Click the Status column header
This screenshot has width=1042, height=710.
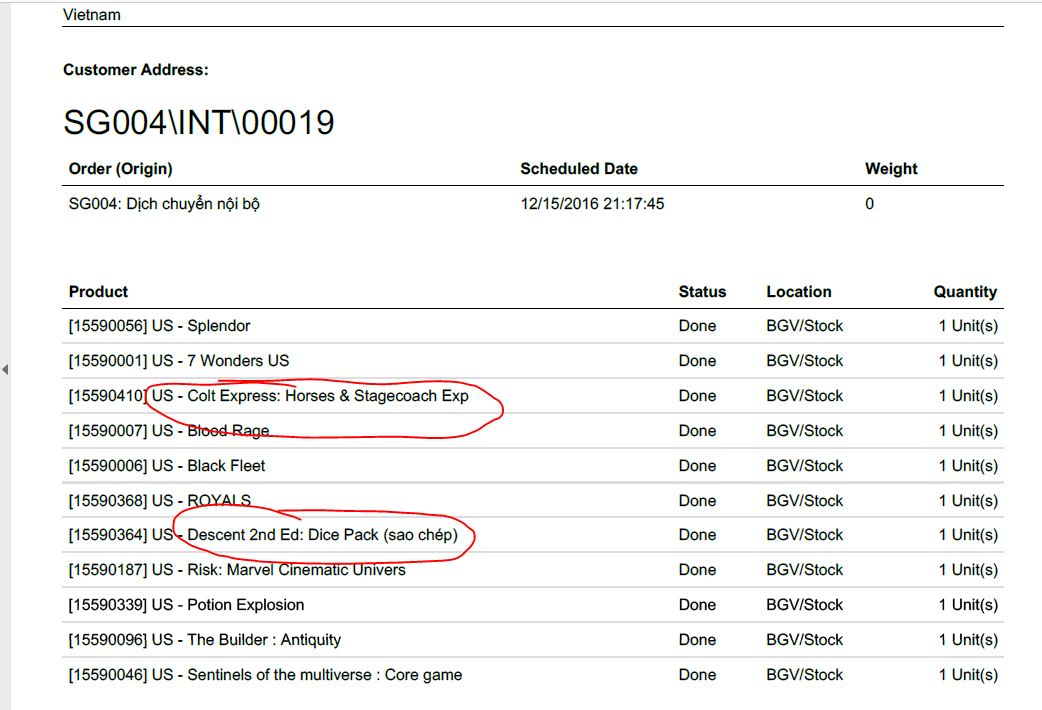[x=702, y=292]
